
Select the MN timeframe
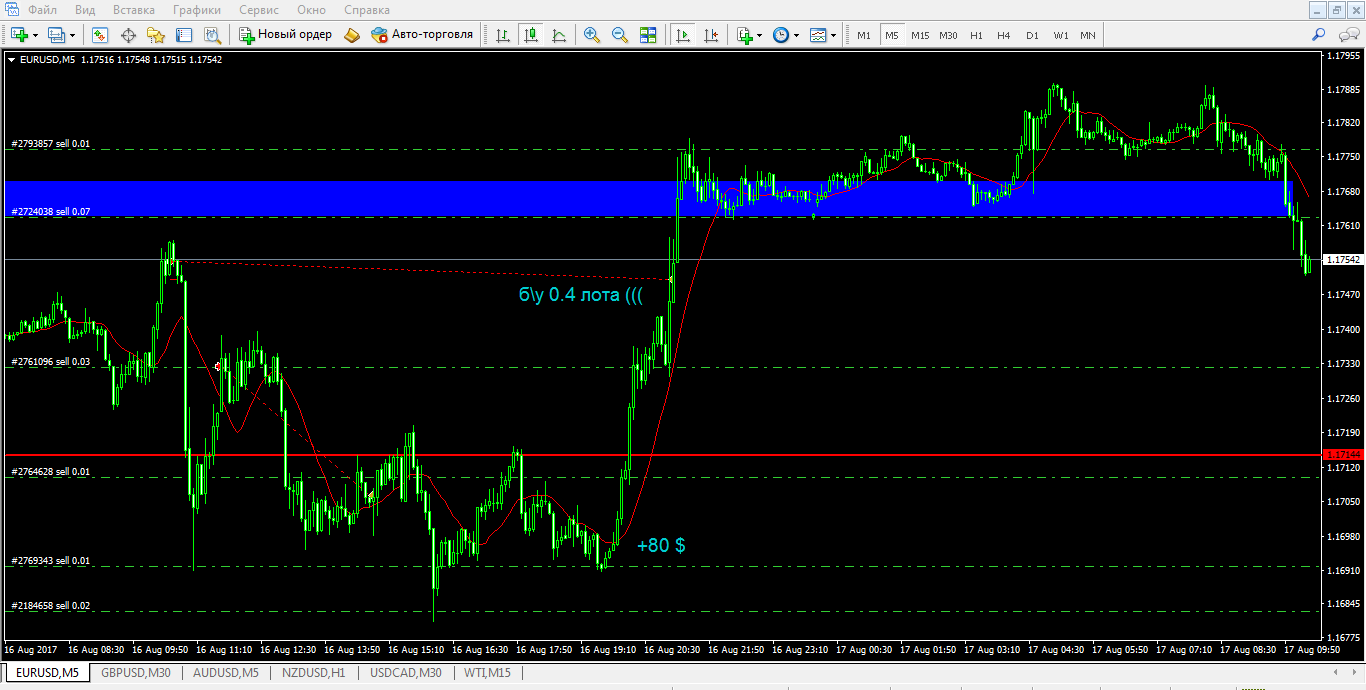(x=1088, y=35)
